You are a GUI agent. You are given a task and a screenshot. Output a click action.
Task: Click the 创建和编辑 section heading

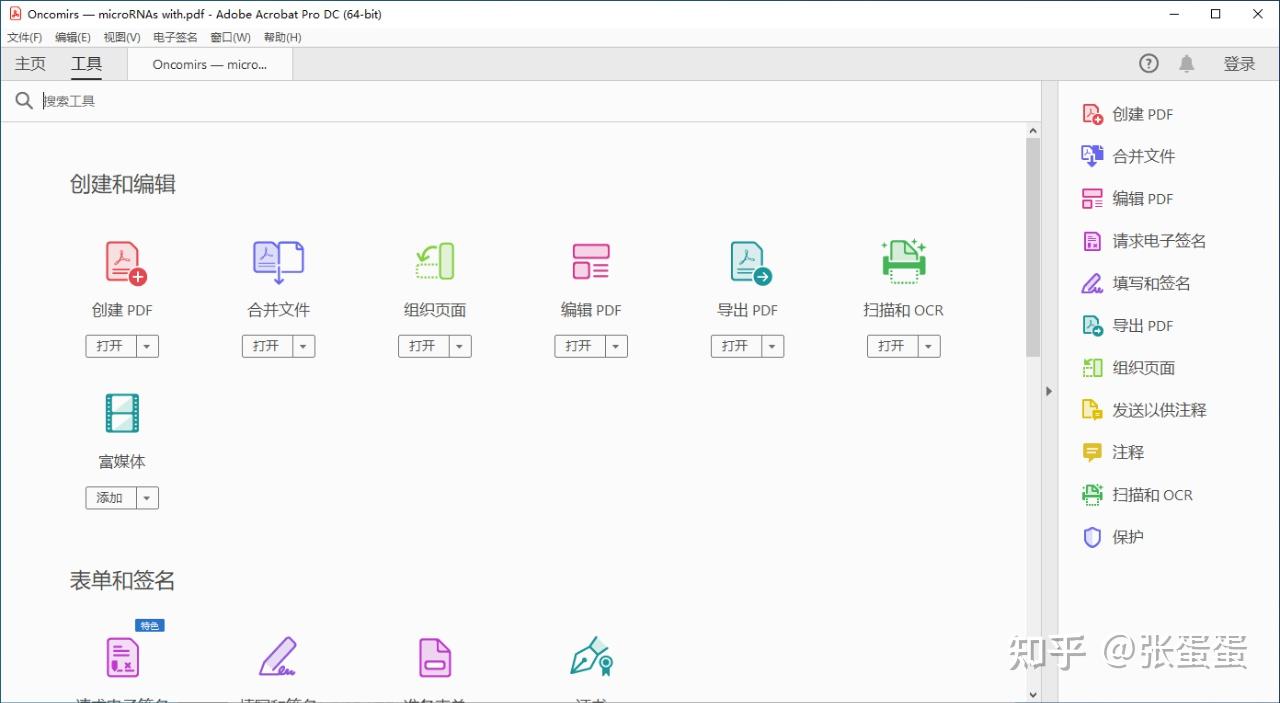pos(123,184)
